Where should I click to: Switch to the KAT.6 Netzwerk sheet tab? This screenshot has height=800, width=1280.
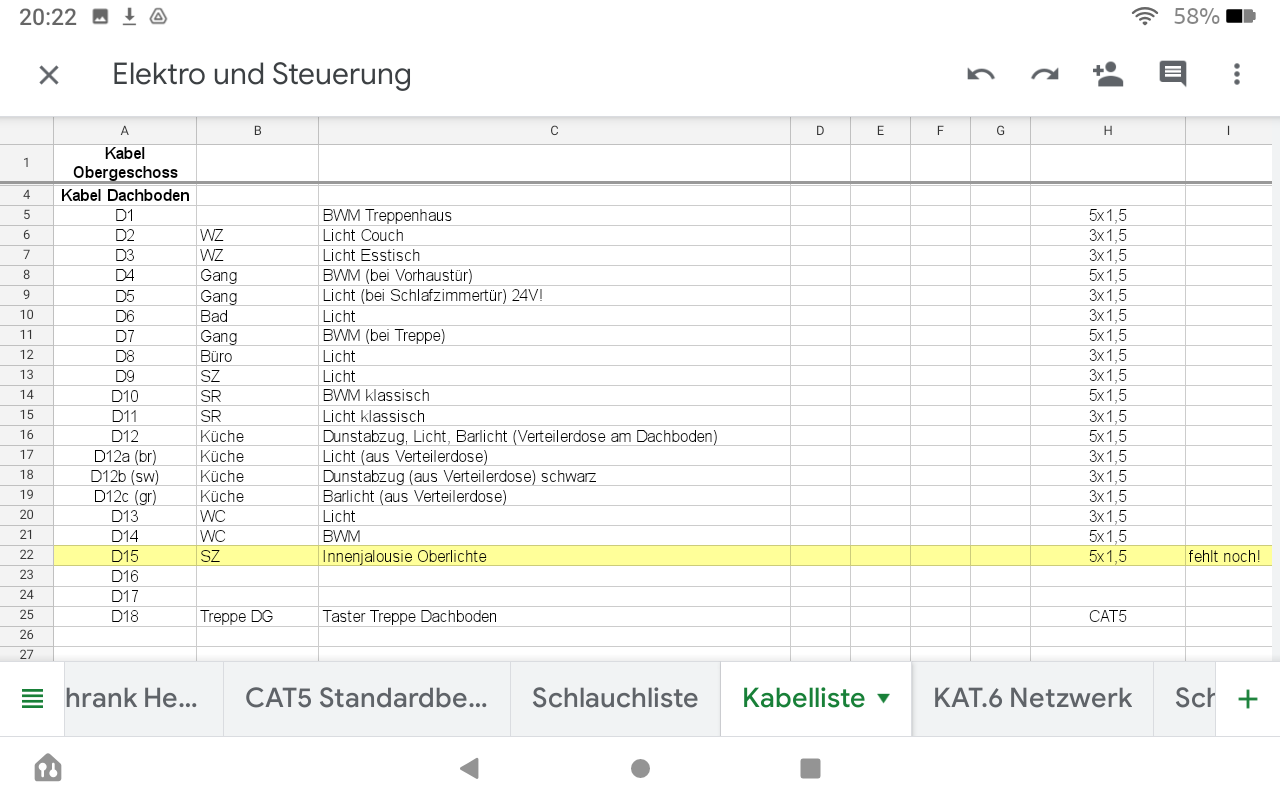[1032, 698]
